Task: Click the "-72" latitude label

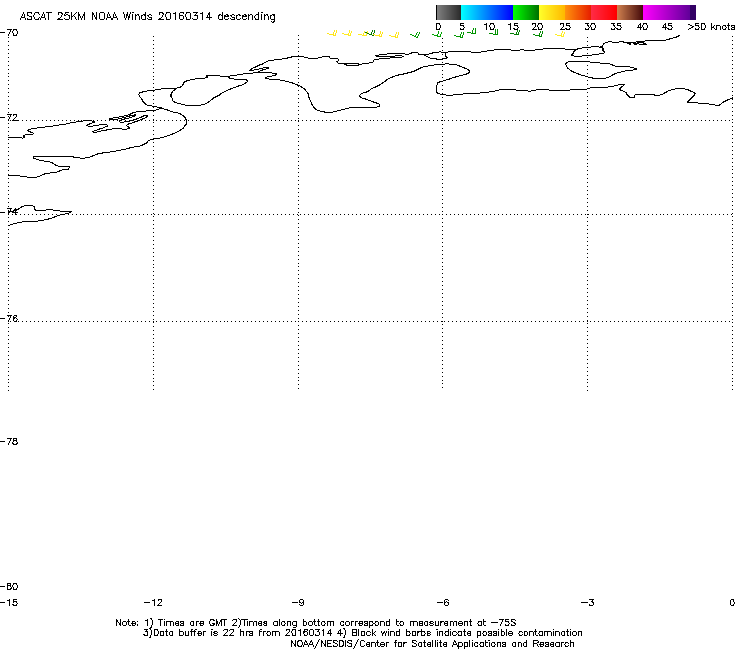Action: tap(9, 118)
